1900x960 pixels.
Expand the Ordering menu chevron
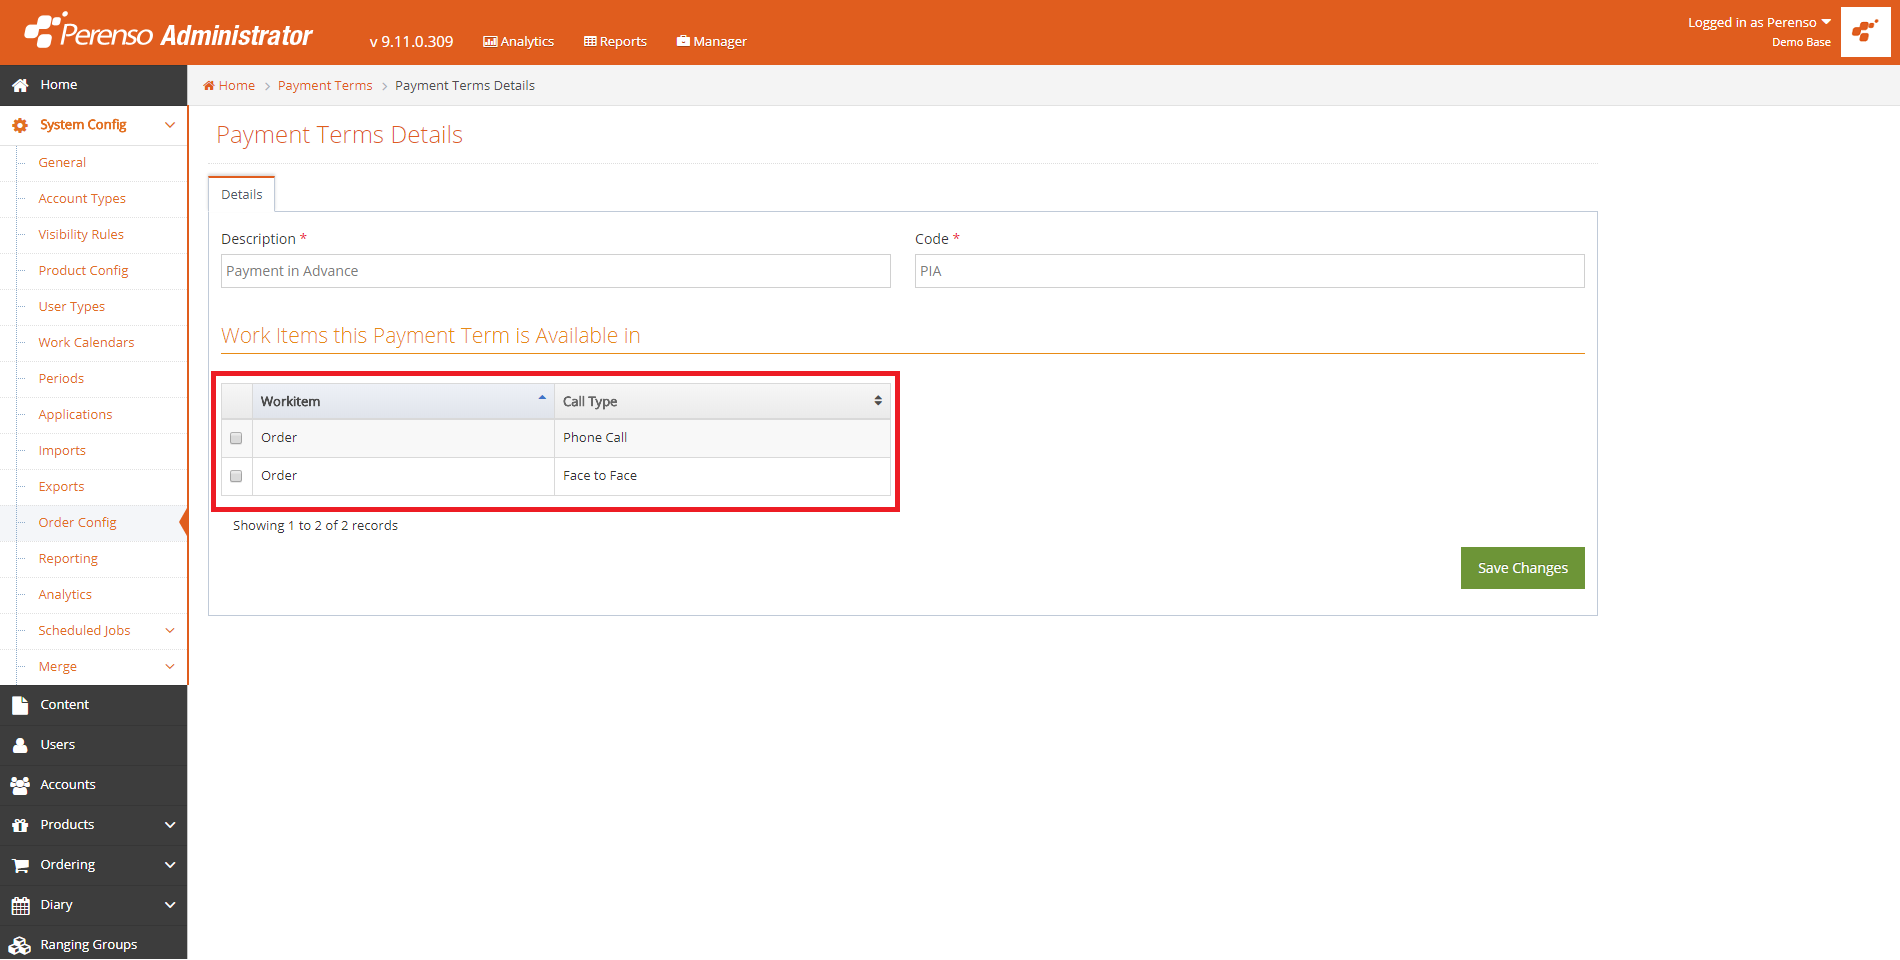click(x=170, y=865)
